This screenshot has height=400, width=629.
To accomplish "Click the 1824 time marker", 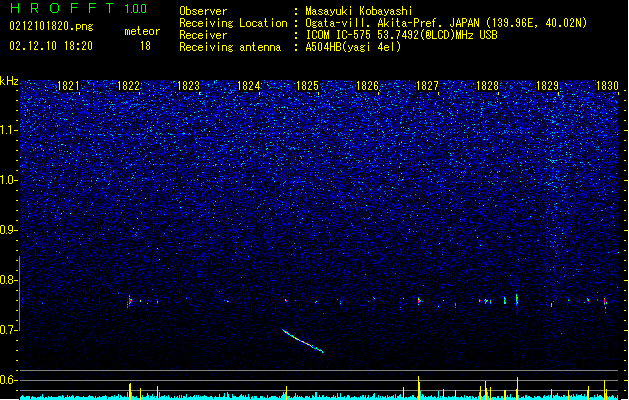I will coord(248,86).
